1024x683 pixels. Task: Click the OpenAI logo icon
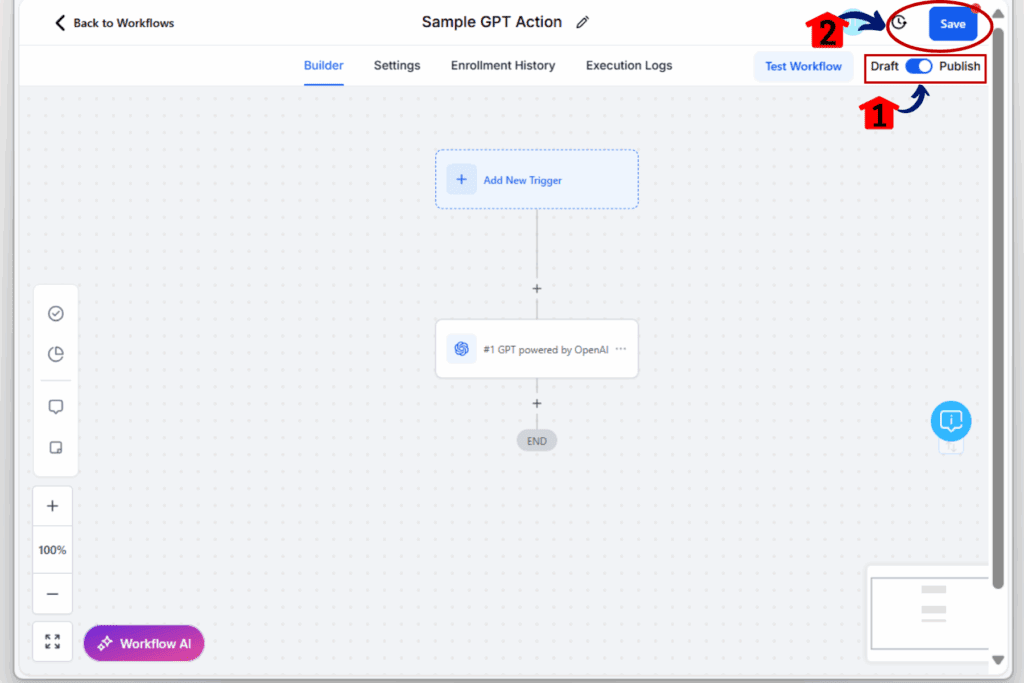pyautogui.click(x=461, y=349)
